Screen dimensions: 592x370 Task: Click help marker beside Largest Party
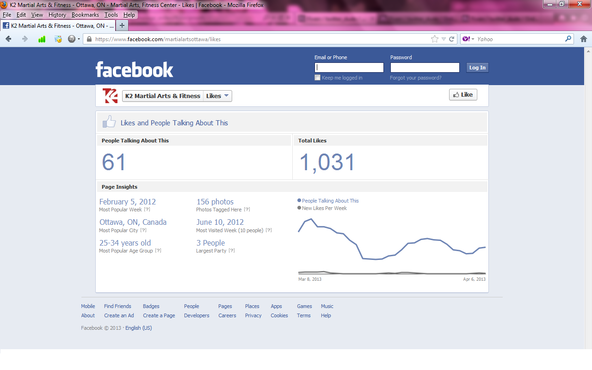click(231, 251)
